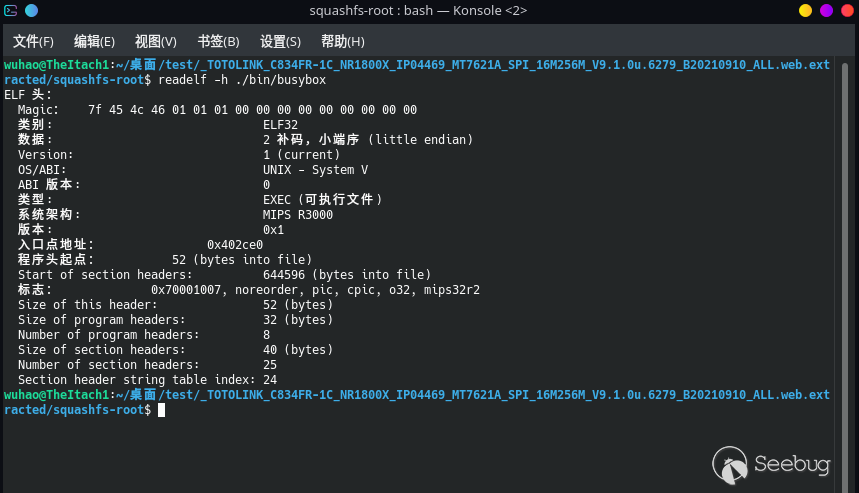Image resolution: width=859 pixels, height=493 pixels.
Task: Click the terminal cursor at the last prompt
Action: click(161, 410)
